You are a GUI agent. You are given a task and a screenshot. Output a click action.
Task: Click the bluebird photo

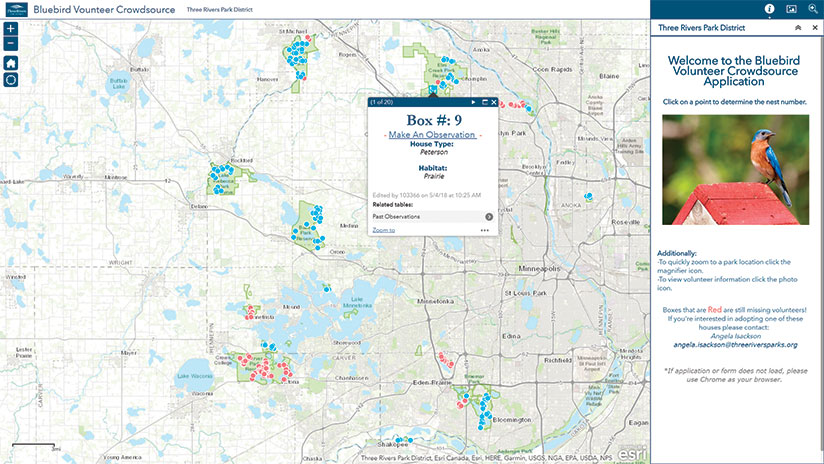click(x=735, y=170)
